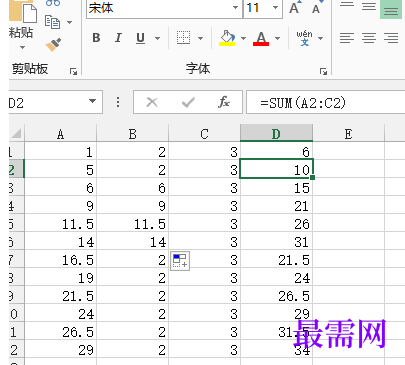405x365 pixels.
Task: Open the Auto Fill Options button
Action: 180,261
